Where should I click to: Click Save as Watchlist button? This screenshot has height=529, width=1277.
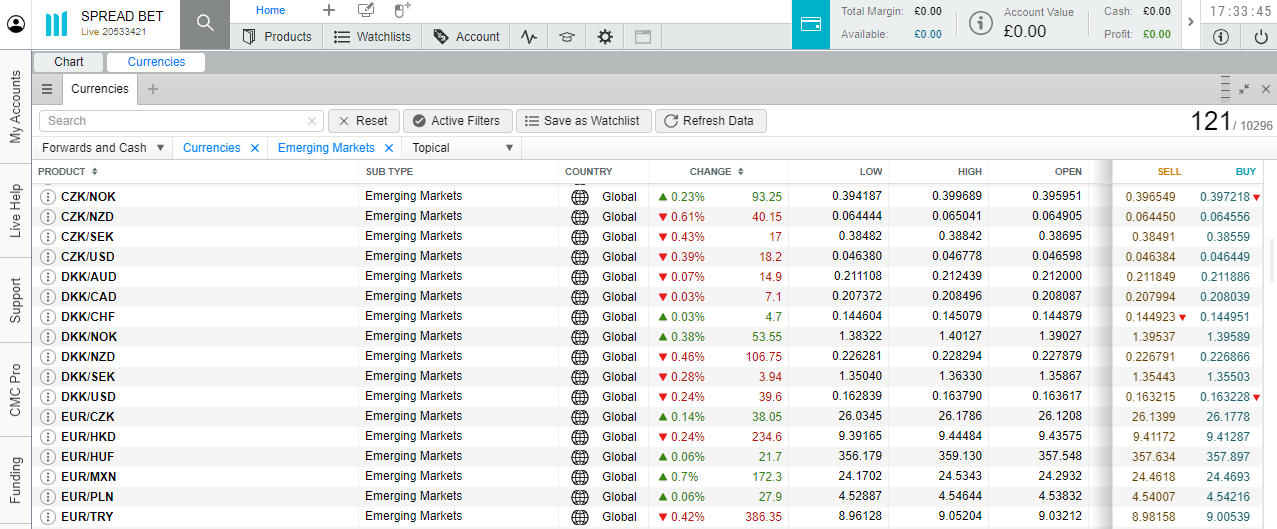pos(584,121)
